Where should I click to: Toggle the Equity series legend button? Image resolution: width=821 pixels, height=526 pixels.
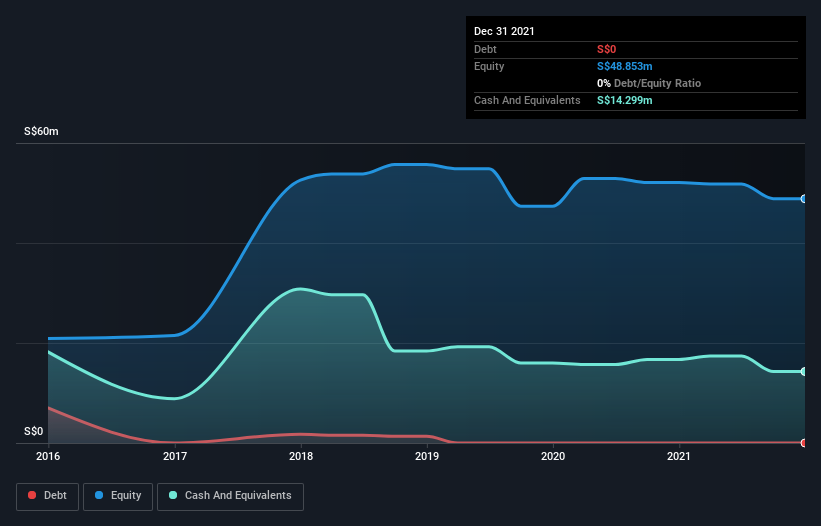tap(118, 496)
